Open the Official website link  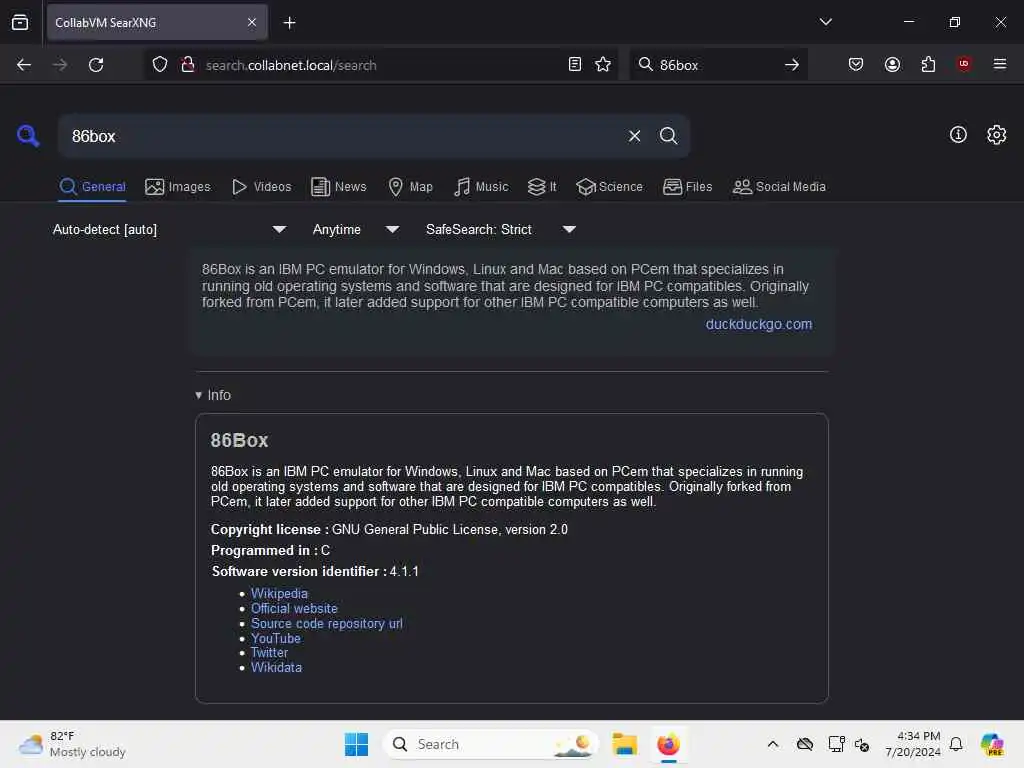(294, 608)
